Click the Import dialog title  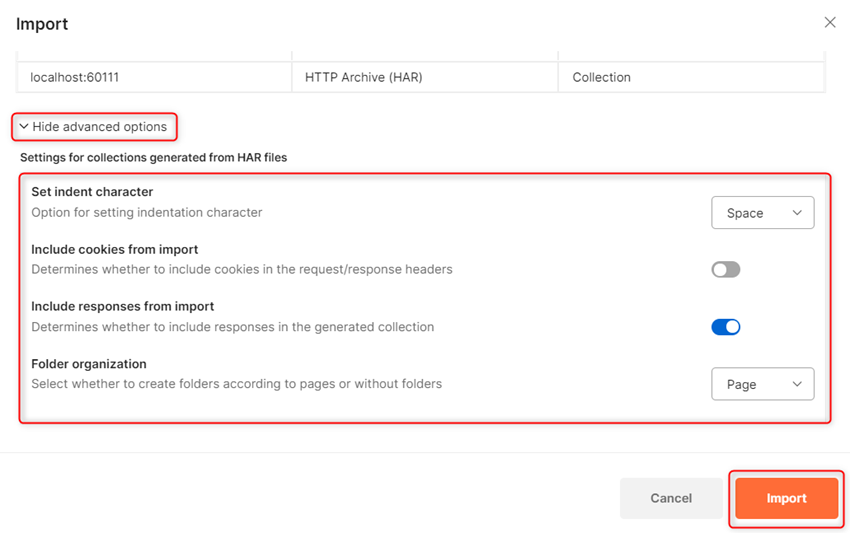pos(42,23)
